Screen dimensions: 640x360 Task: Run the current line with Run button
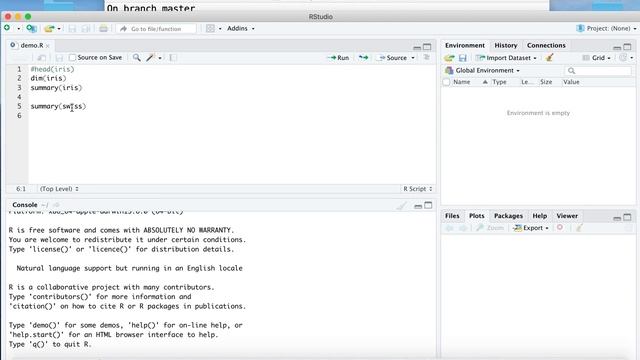click(338, 58)
